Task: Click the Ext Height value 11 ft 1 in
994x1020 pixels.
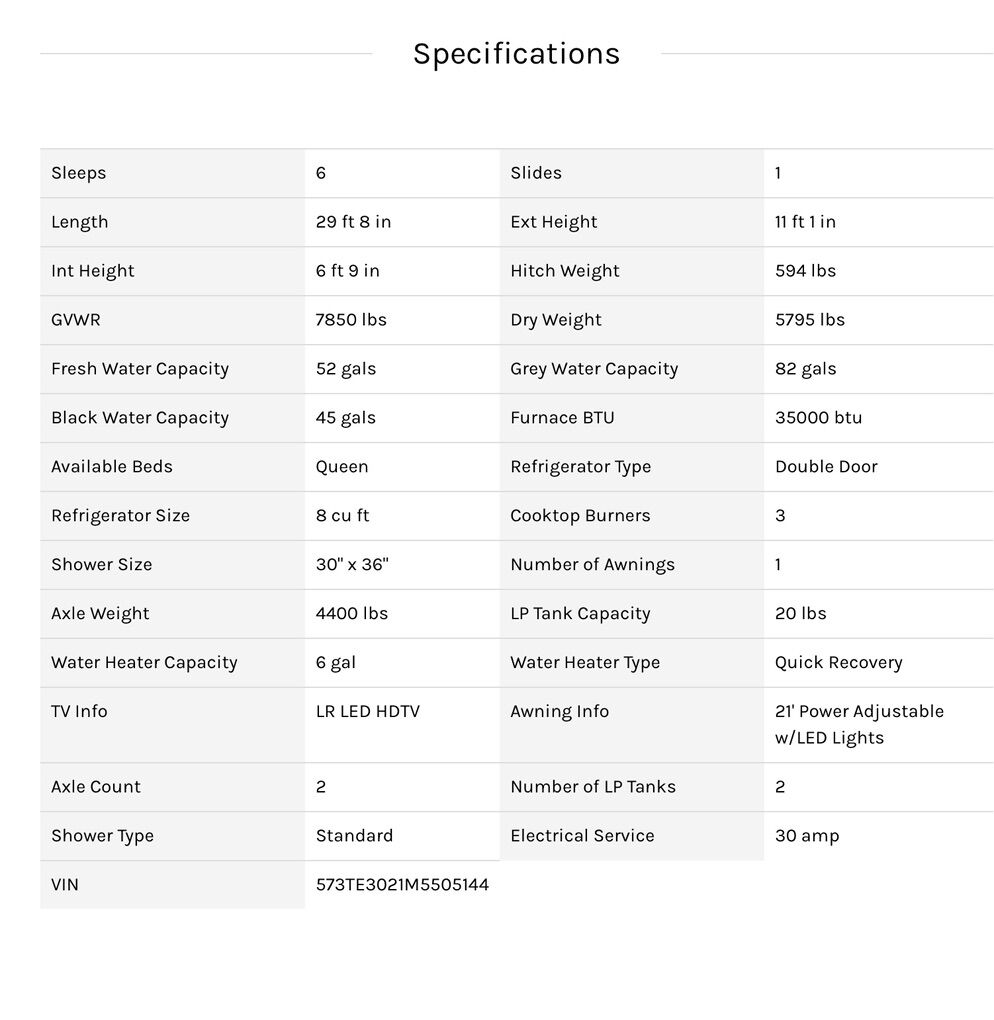Action: pyautogui.click(x=805, y=222)
